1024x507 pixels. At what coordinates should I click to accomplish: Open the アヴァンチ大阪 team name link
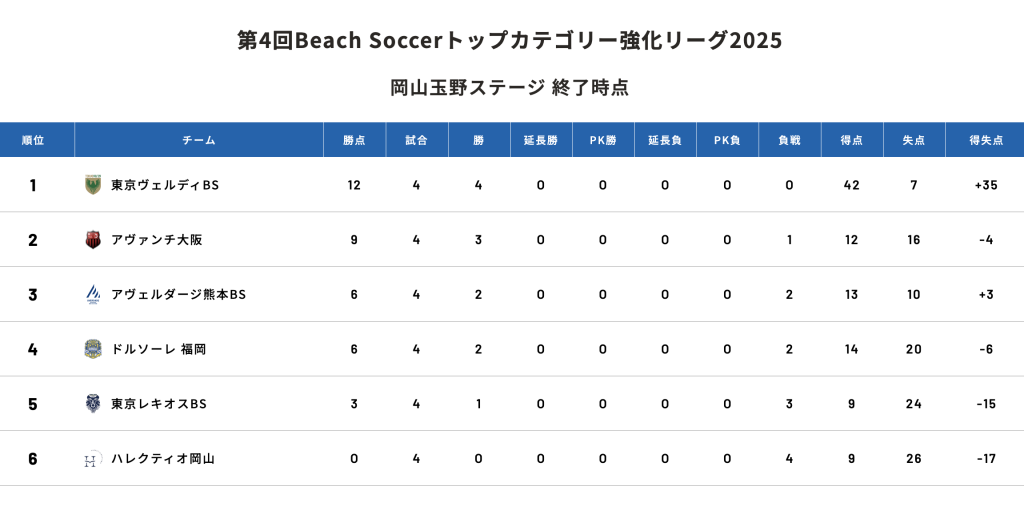click(x=157, y=240)
